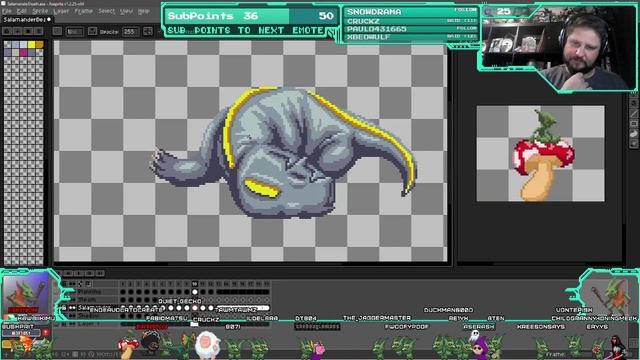This screenshot has height=360, width=640.
Task: Select the diagonal line tool in right toolbar
Action: (x=633, y=113)
